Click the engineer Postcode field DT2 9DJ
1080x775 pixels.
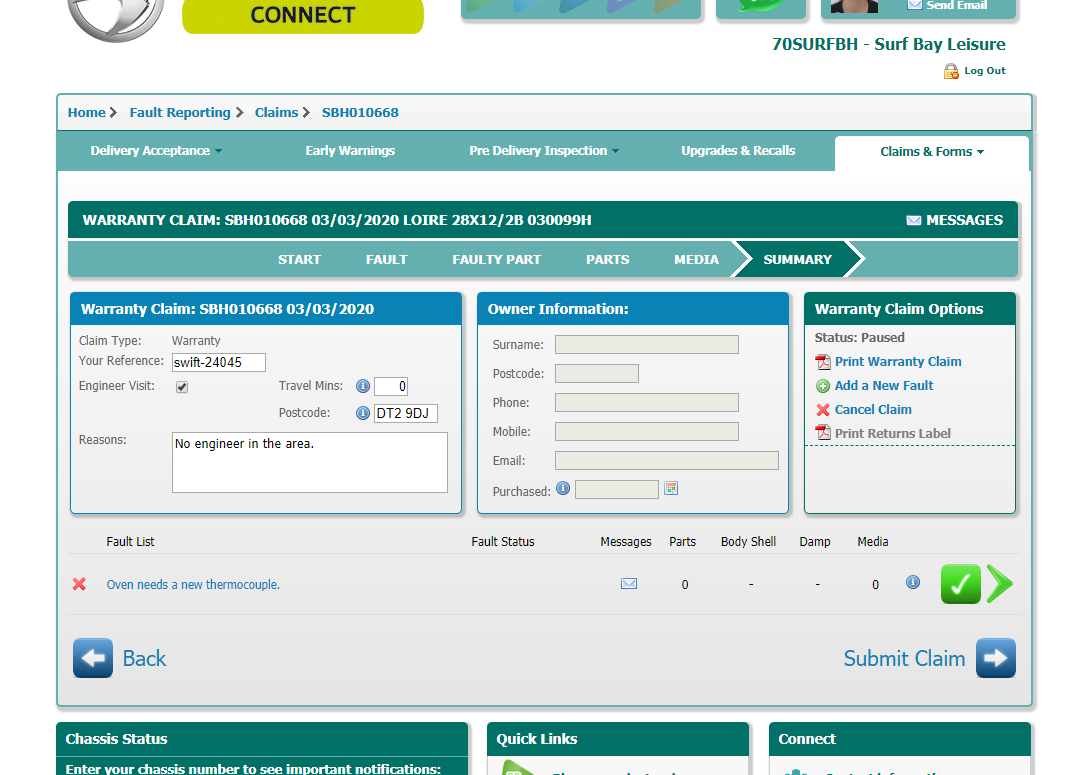(x=406, y=413)
